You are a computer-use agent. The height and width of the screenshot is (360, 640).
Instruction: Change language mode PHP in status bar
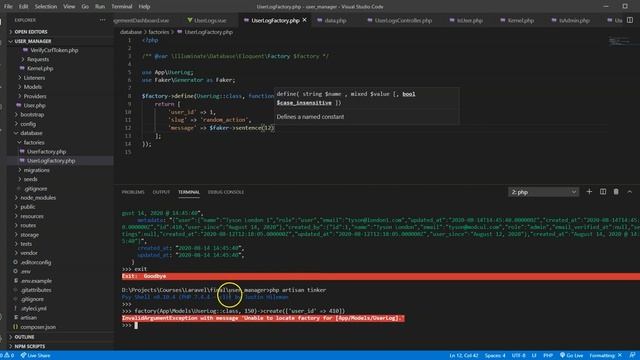point(548,356)
